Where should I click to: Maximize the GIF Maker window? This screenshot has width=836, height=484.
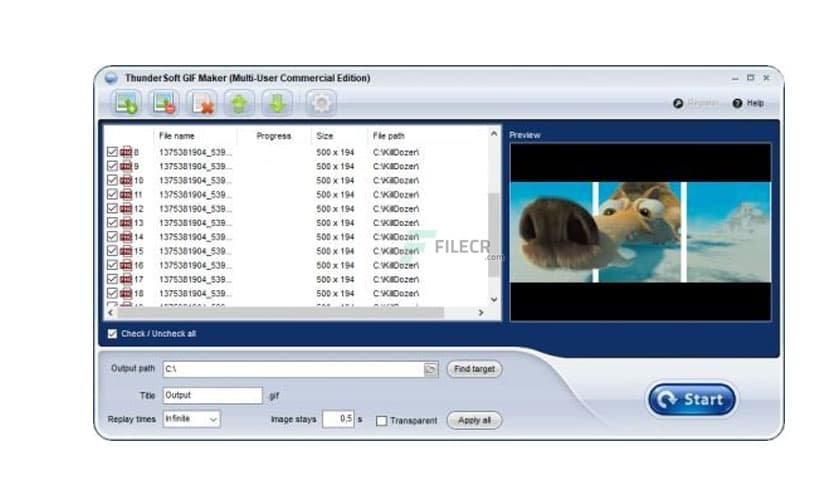(751, 78)
